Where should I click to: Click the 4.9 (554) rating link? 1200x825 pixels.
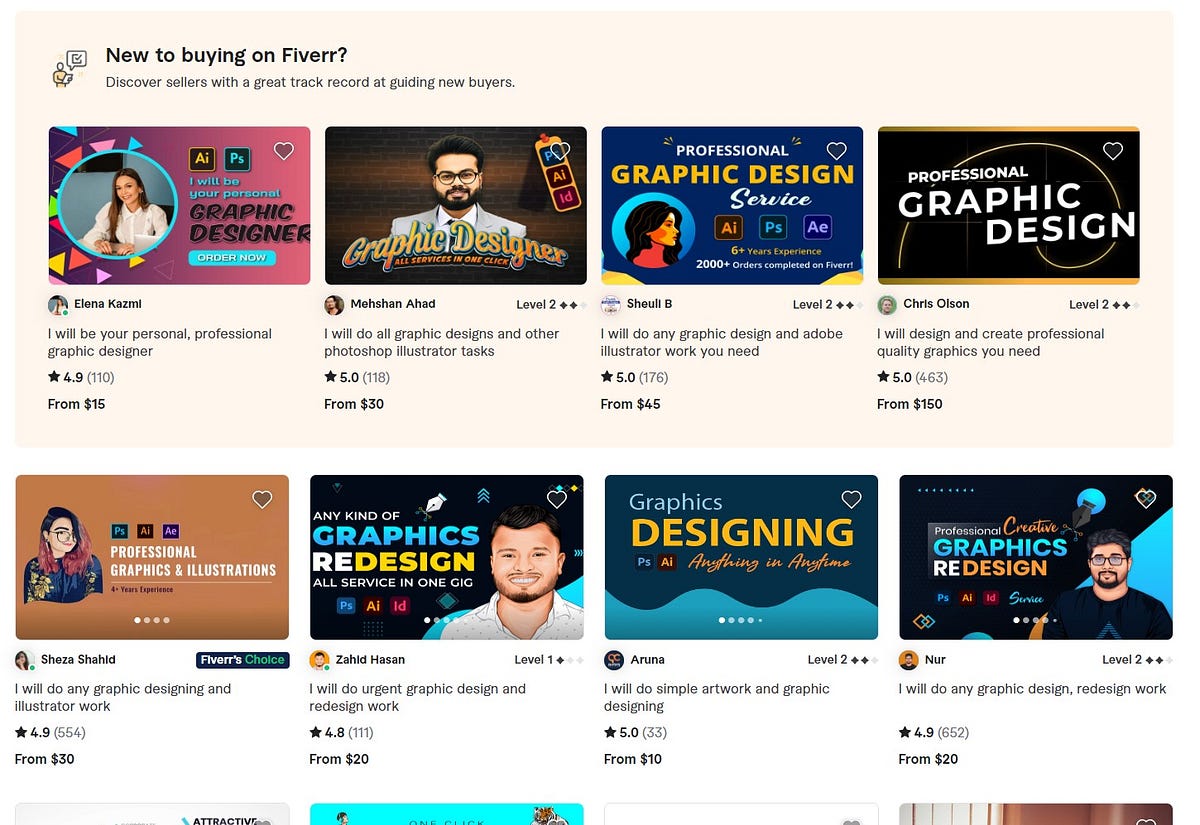50,732
